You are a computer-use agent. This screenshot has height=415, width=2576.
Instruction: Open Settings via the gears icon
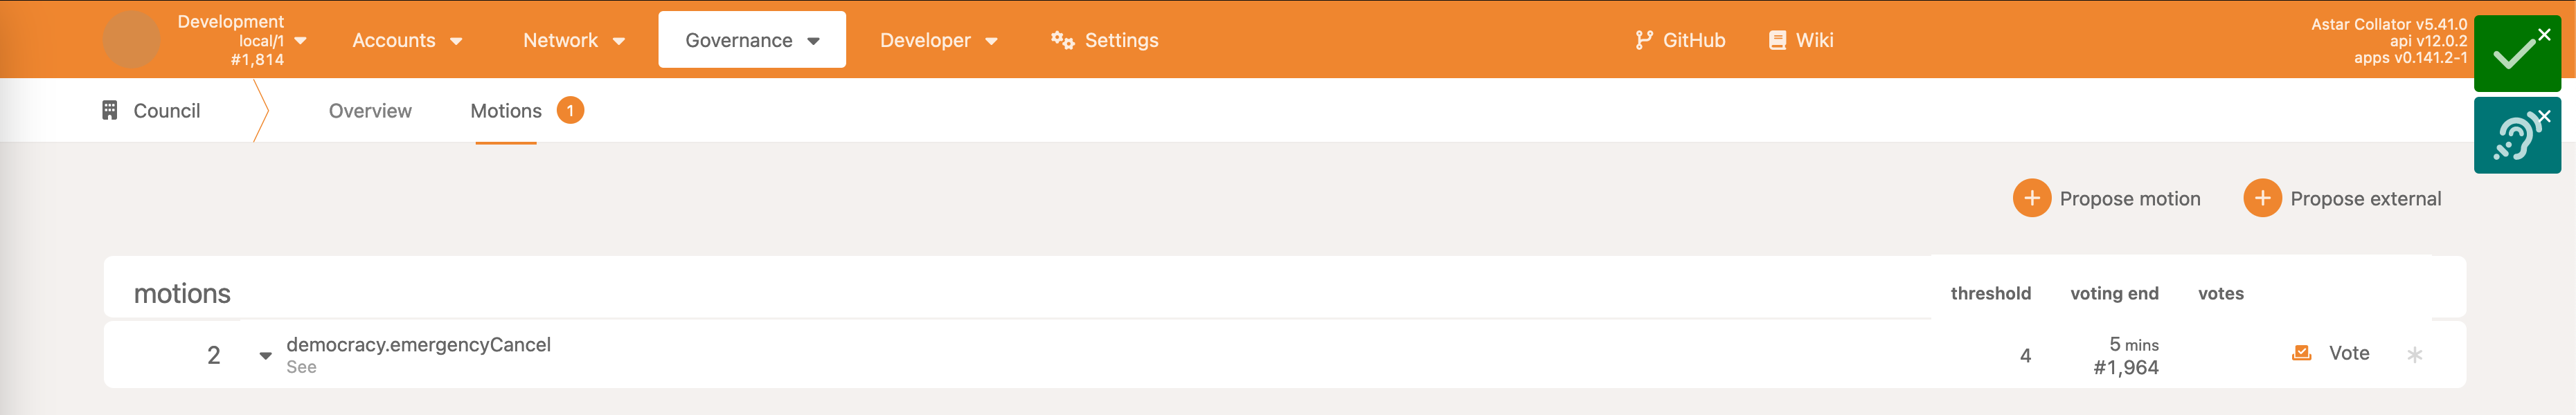click(x=1062, y=40)
